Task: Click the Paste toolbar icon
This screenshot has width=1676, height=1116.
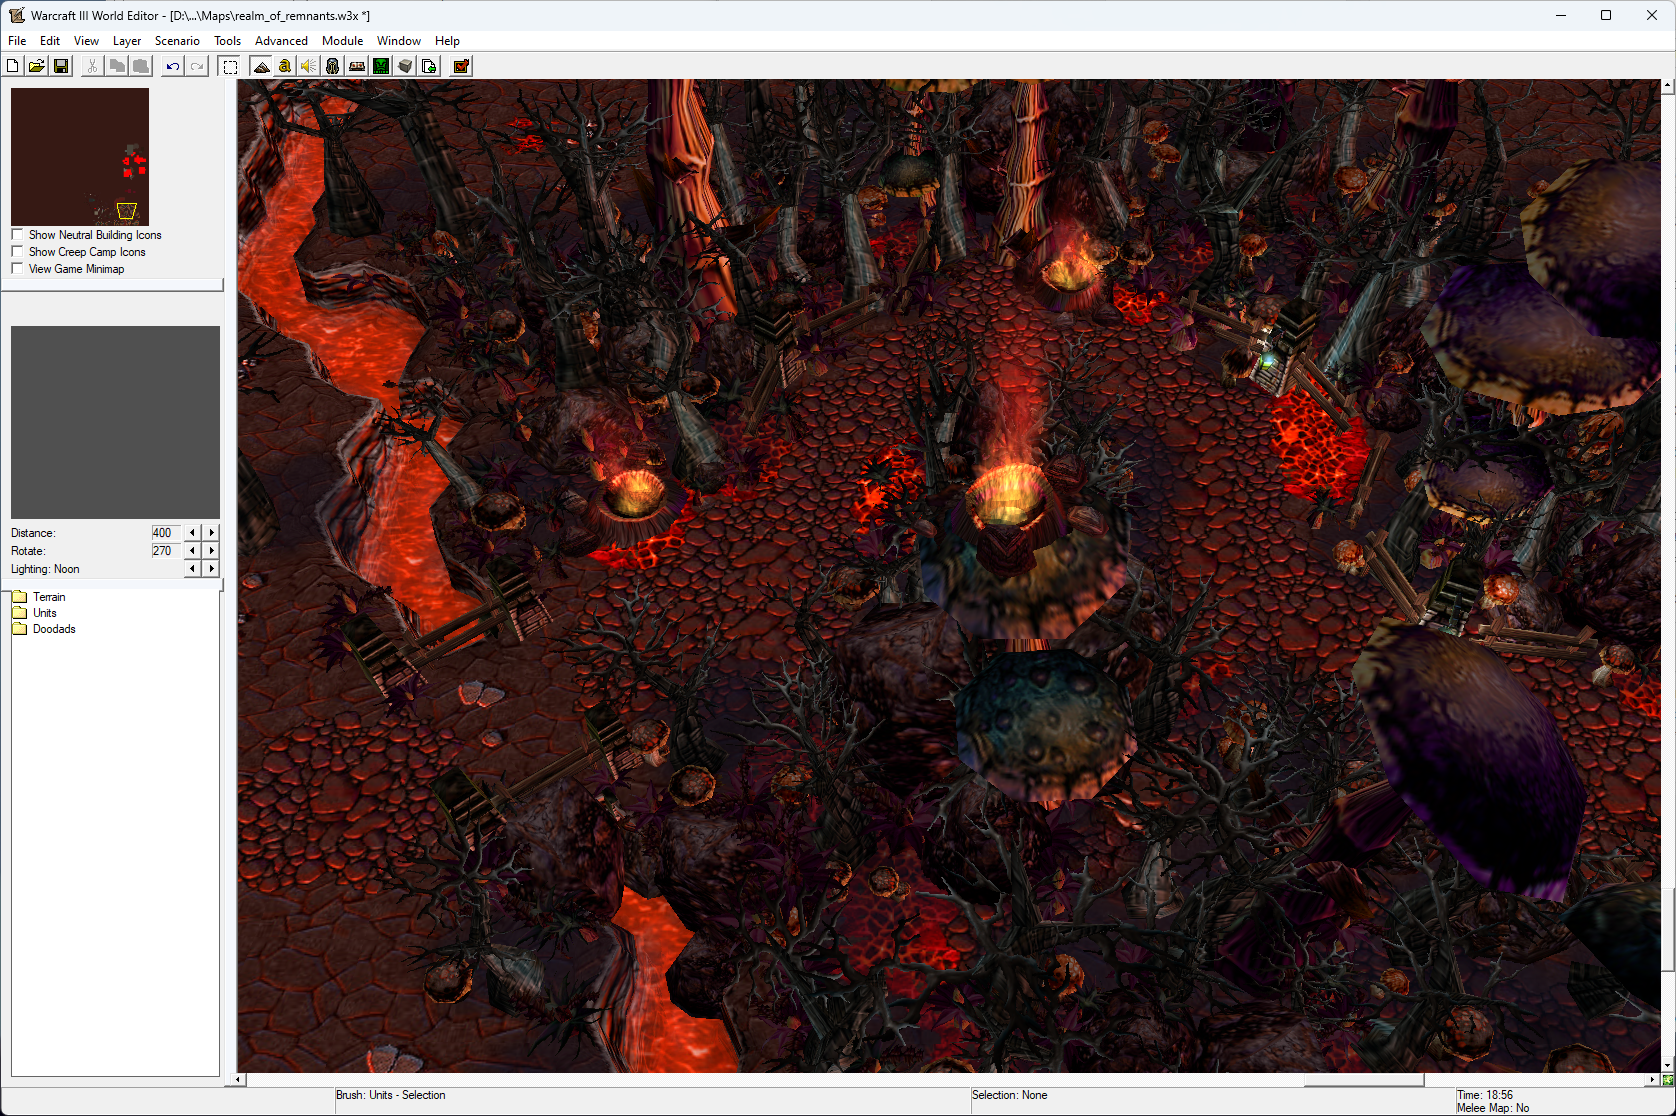Action: click(x=141, y=66)
